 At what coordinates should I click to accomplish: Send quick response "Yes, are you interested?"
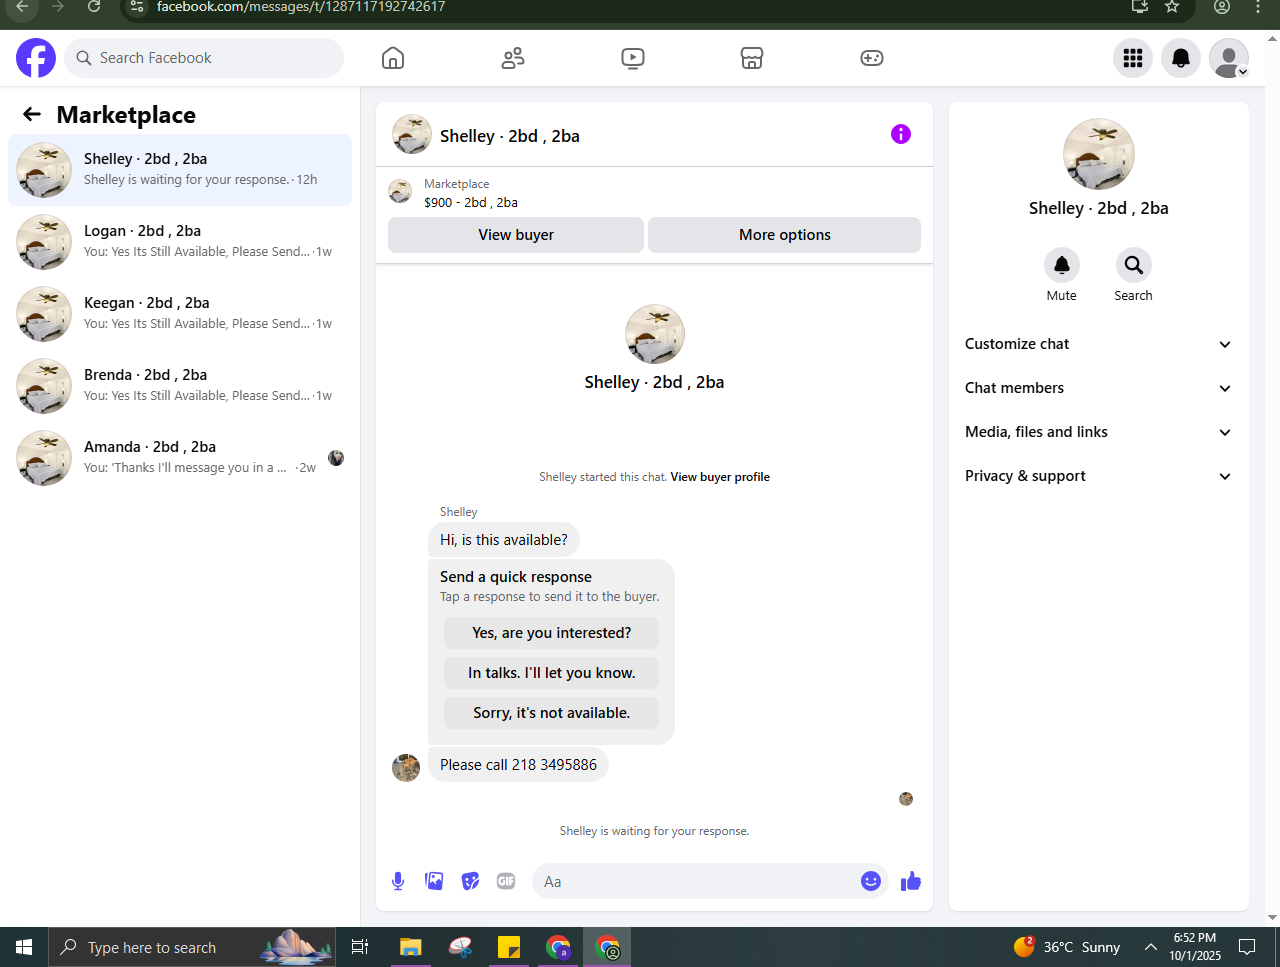click(552, 633)
